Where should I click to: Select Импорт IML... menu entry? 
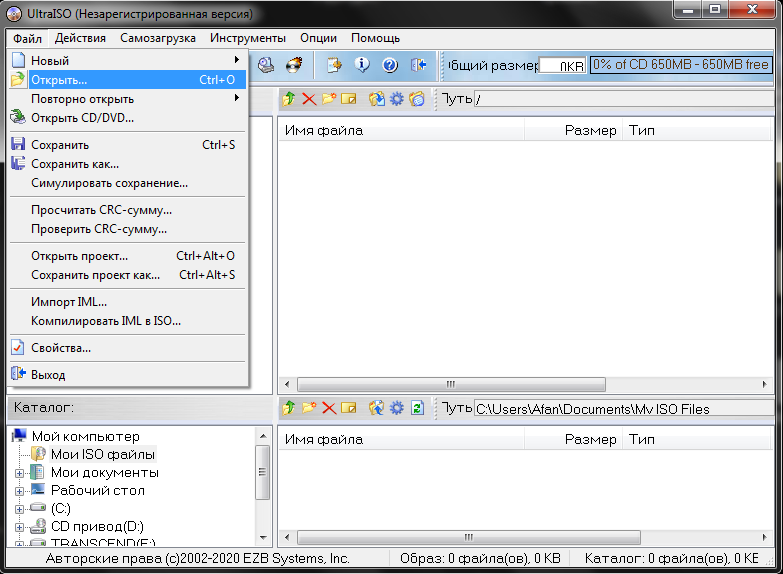[x=127, y=302]
